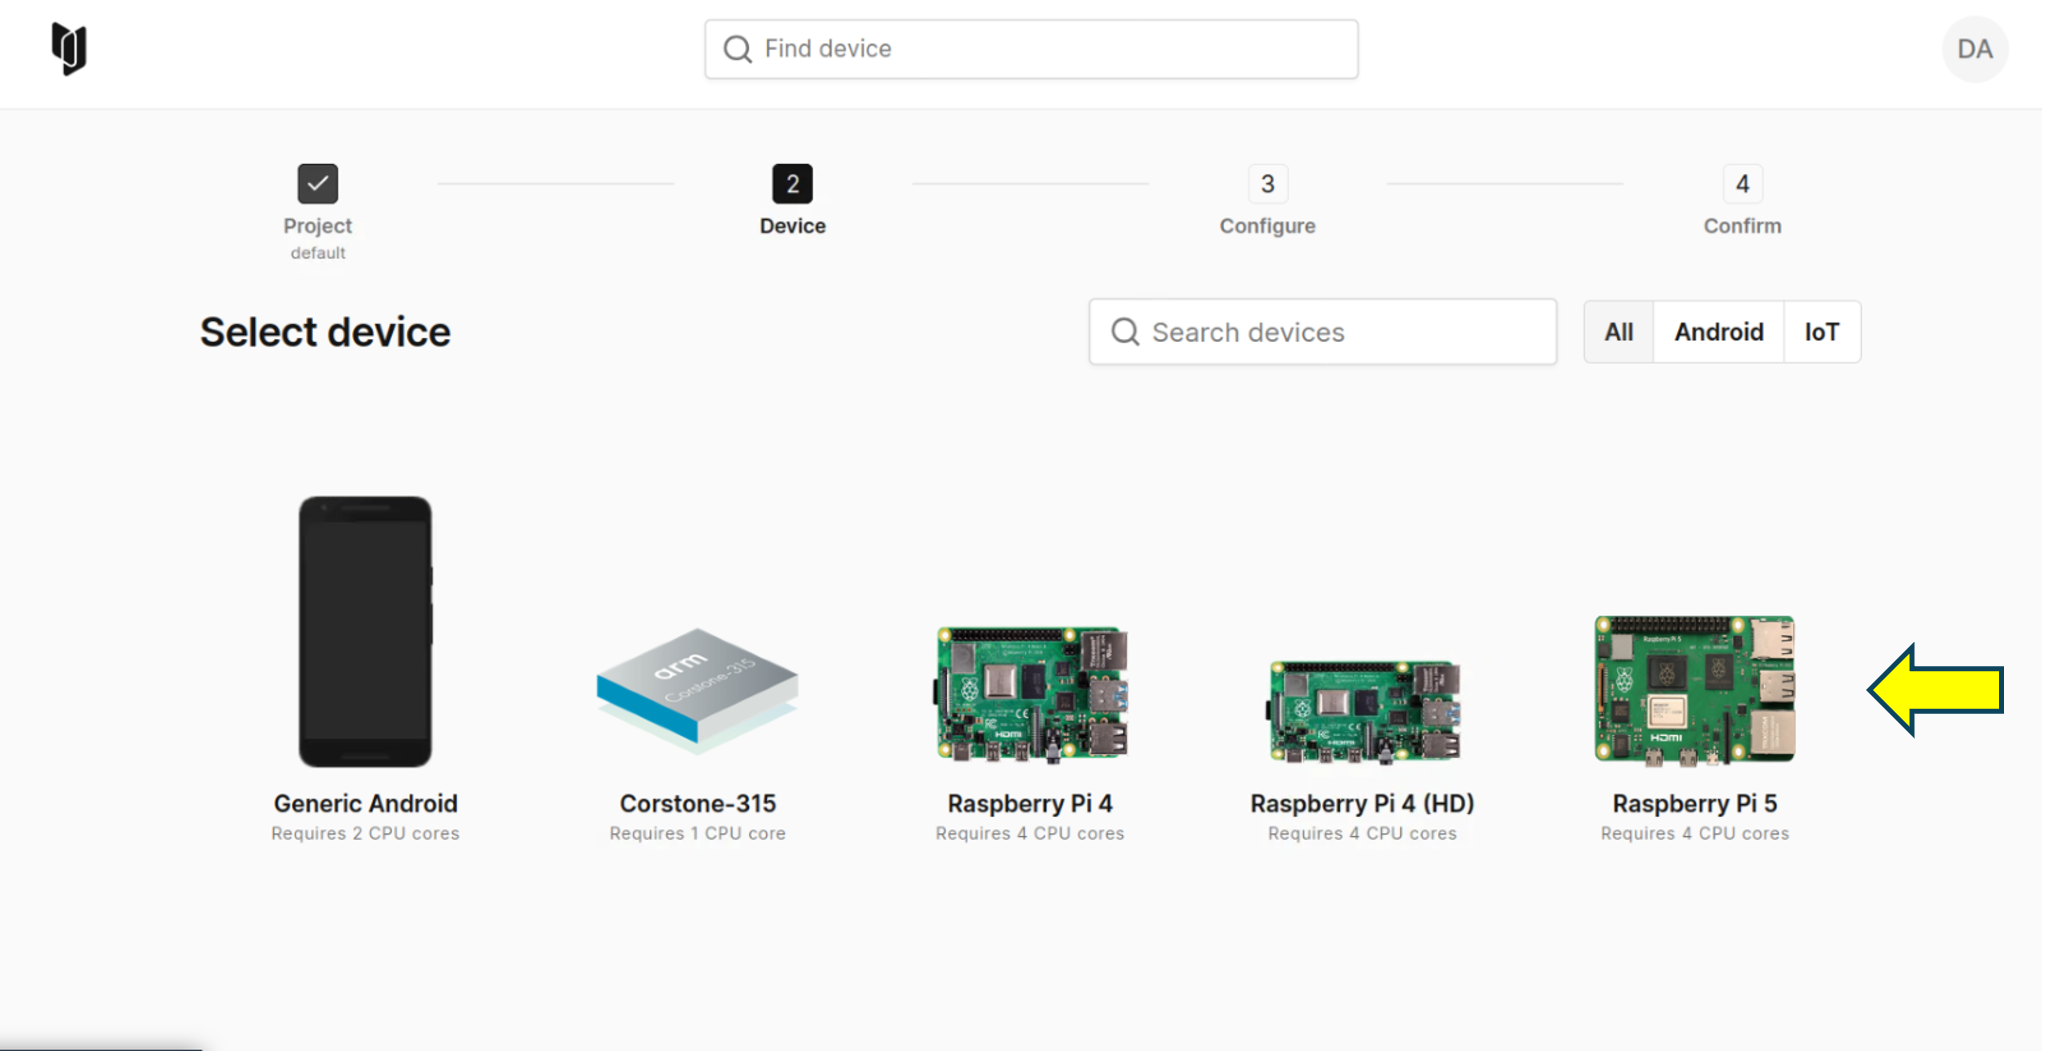2048x1058 pixels.
Task: Select the Raspberry Pi 5 device
Action: [x=1694, y=690]
